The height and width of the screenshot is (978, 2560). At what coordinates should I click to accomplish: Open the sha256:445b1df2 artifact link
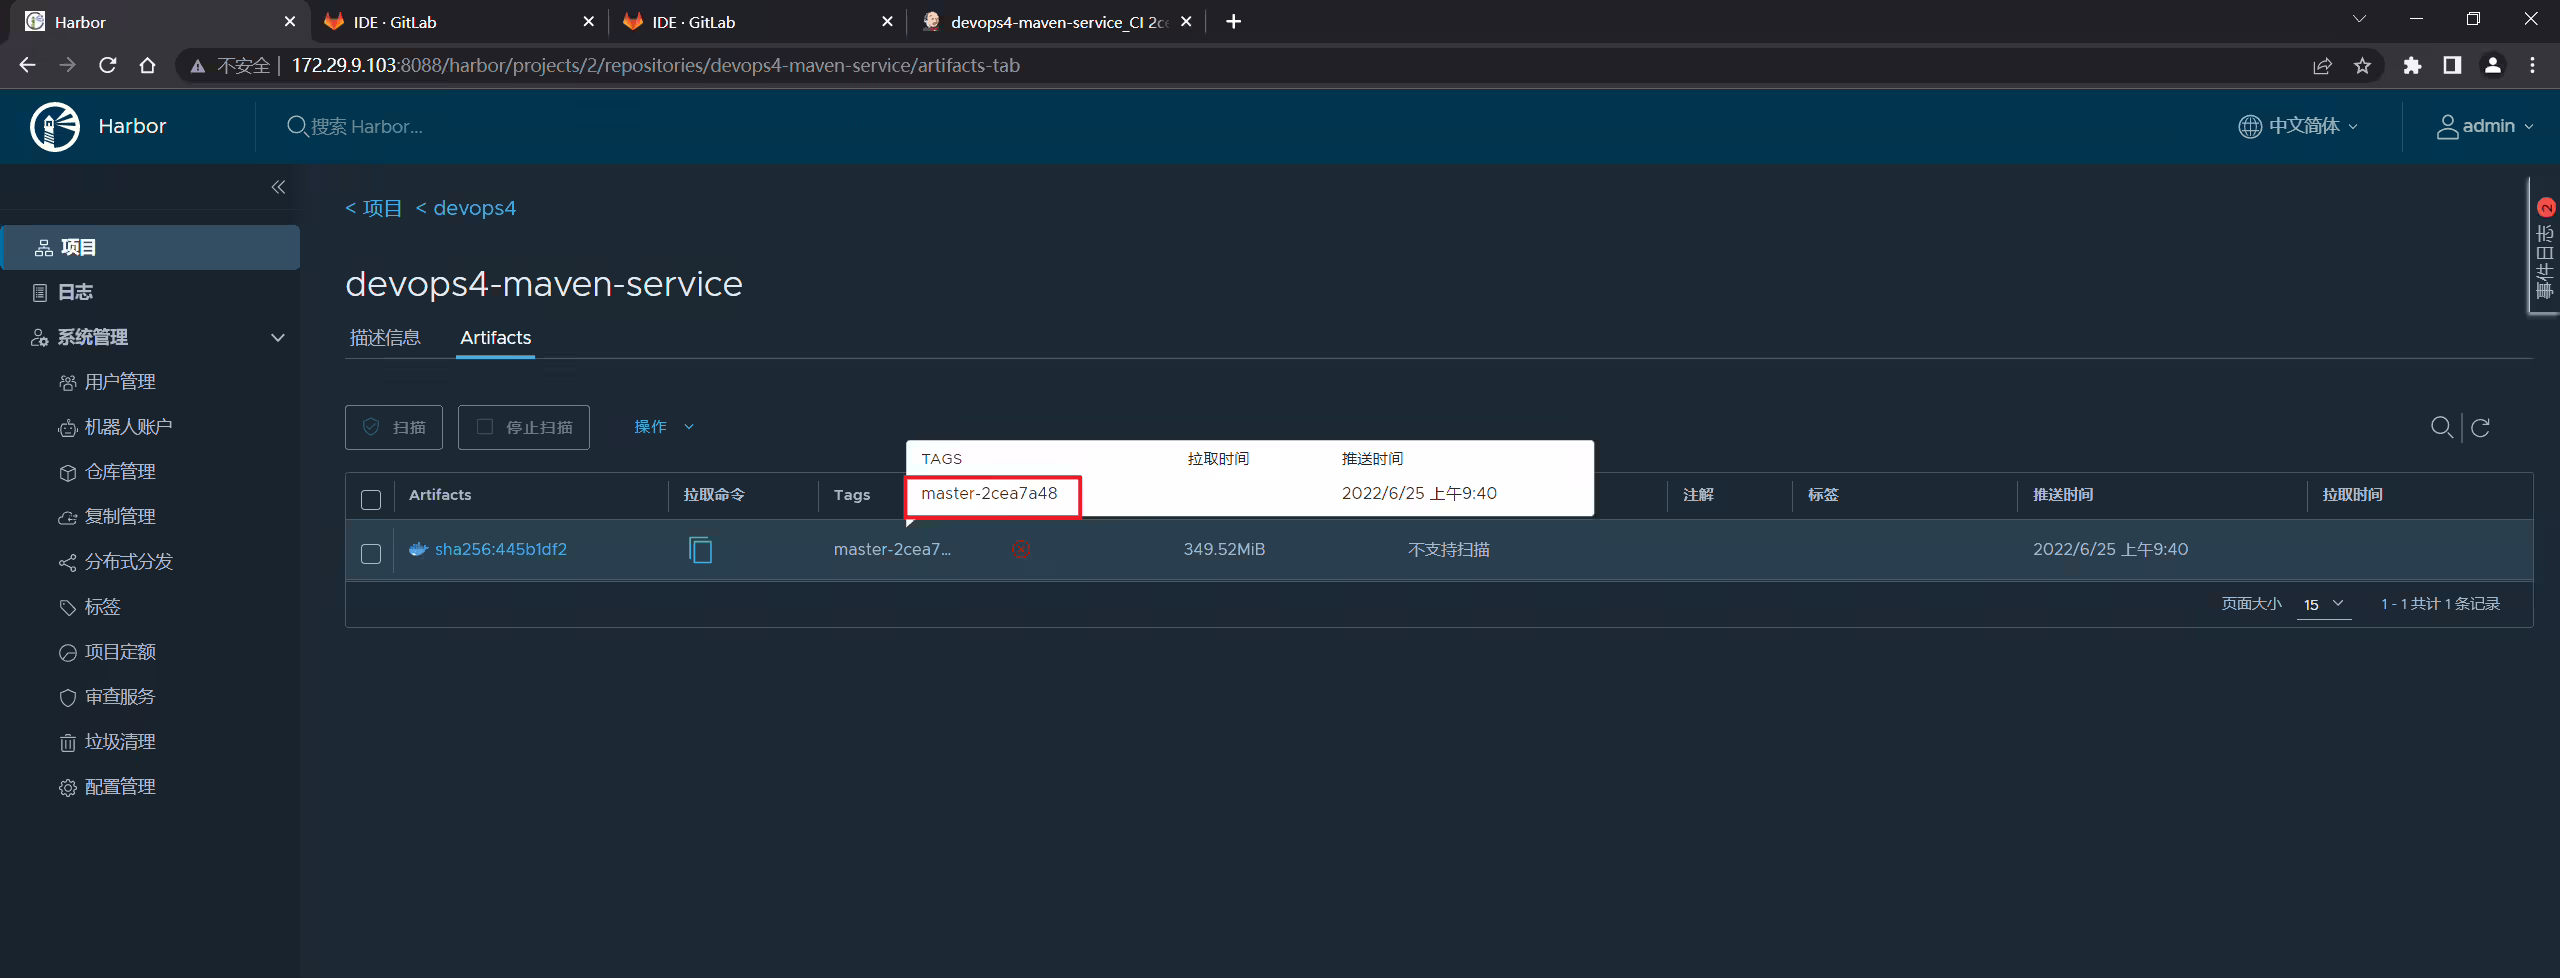click(500, 549)
